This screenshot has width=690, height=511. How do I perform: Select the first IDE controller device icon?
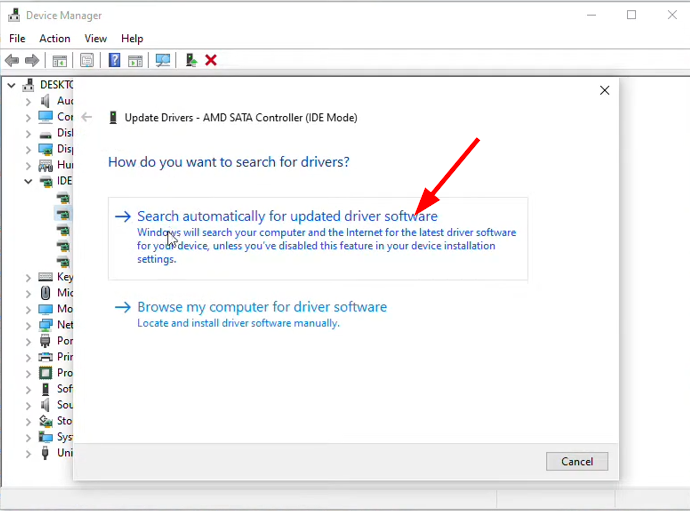(x=63, y=199)
